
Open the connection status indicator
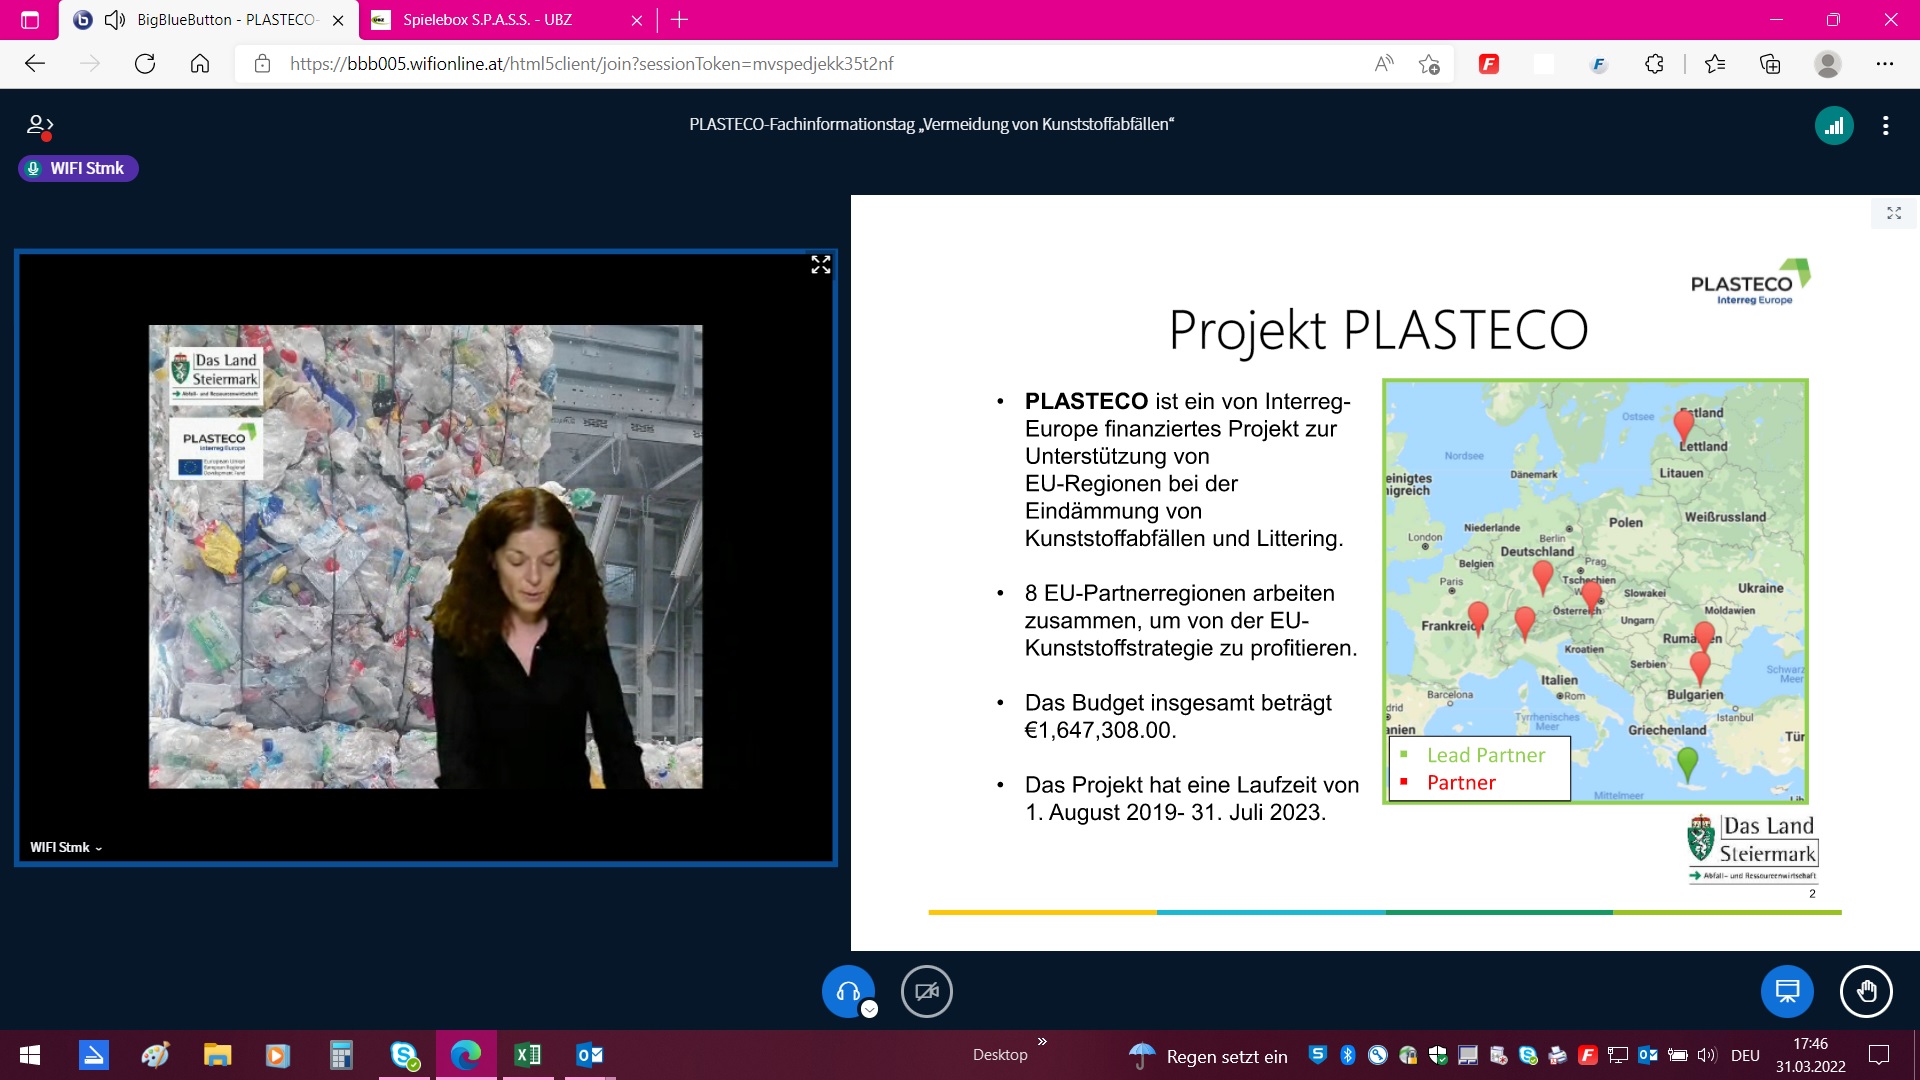point(1834,126)
